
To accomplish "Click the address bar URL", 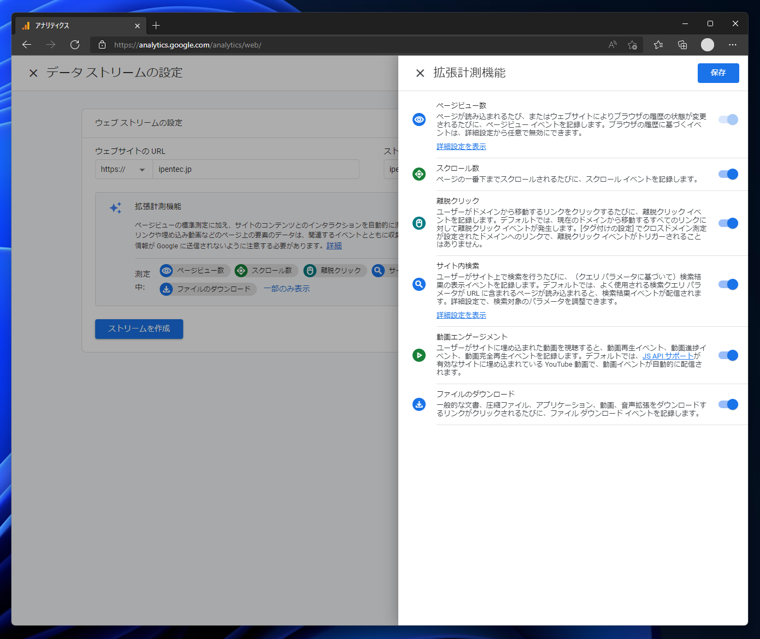I will 188,45.
